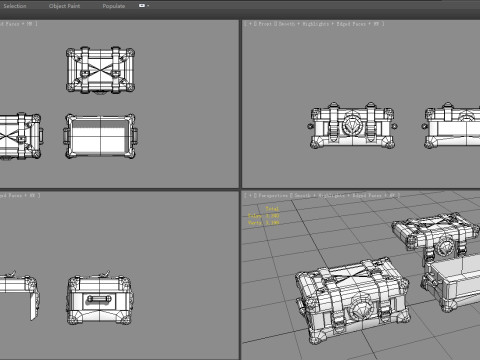Click the Verts count statistic

pyautogui.click(x=263, y=223)
